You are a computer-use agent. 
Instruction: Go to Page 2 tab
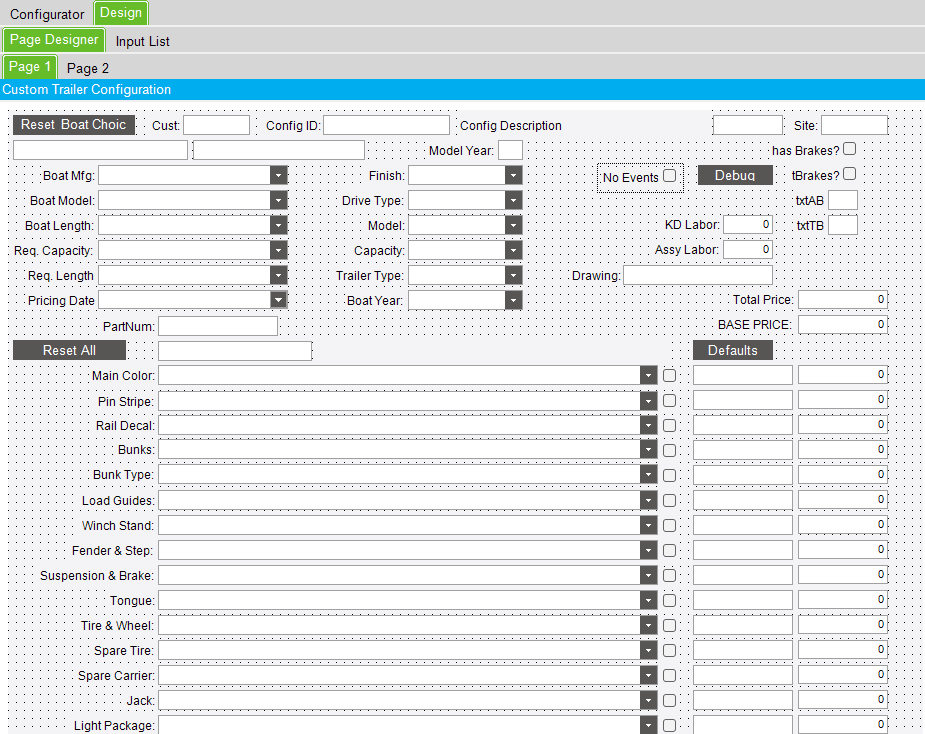point(88,68)
